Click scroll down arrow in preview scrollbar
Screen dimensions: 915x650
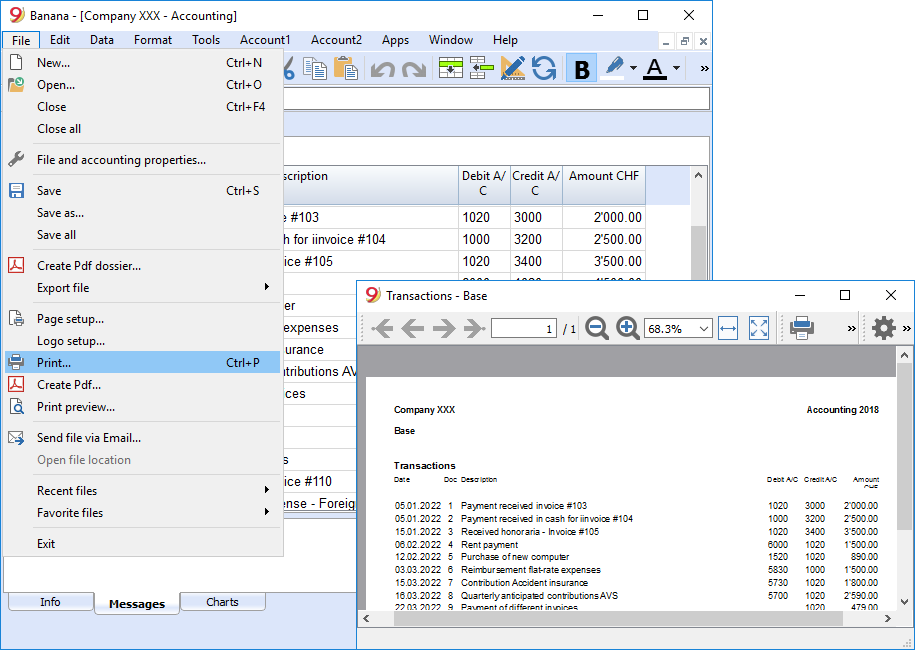point(904,602)
